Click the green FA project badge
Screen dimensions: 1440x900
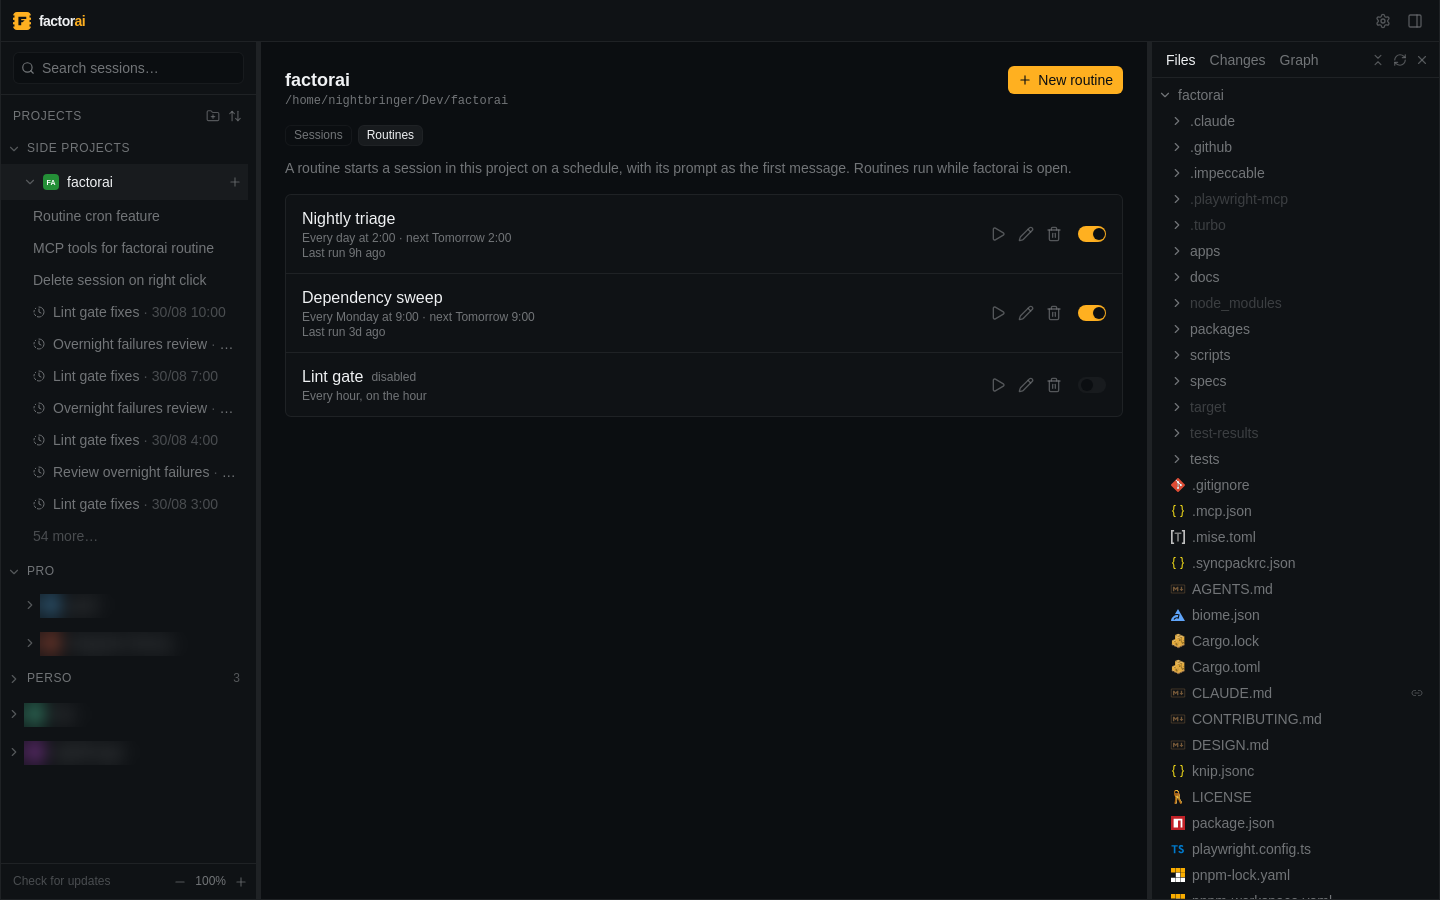click(51, 182)
